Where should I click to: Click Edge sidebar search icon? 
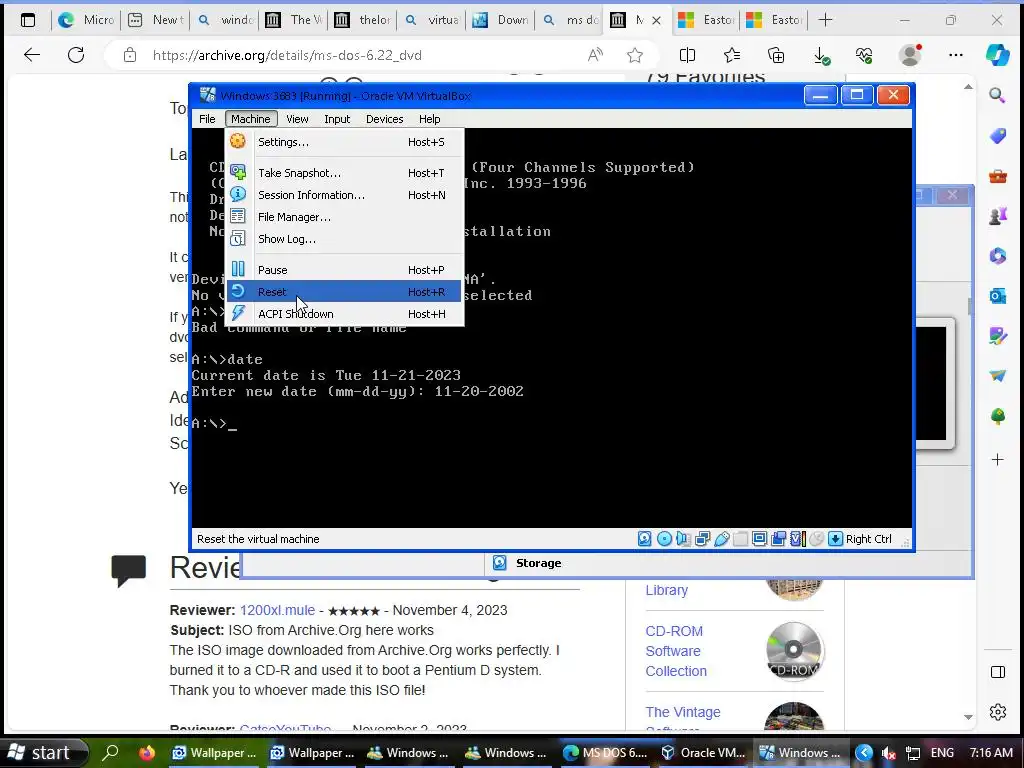click(997, 96)
